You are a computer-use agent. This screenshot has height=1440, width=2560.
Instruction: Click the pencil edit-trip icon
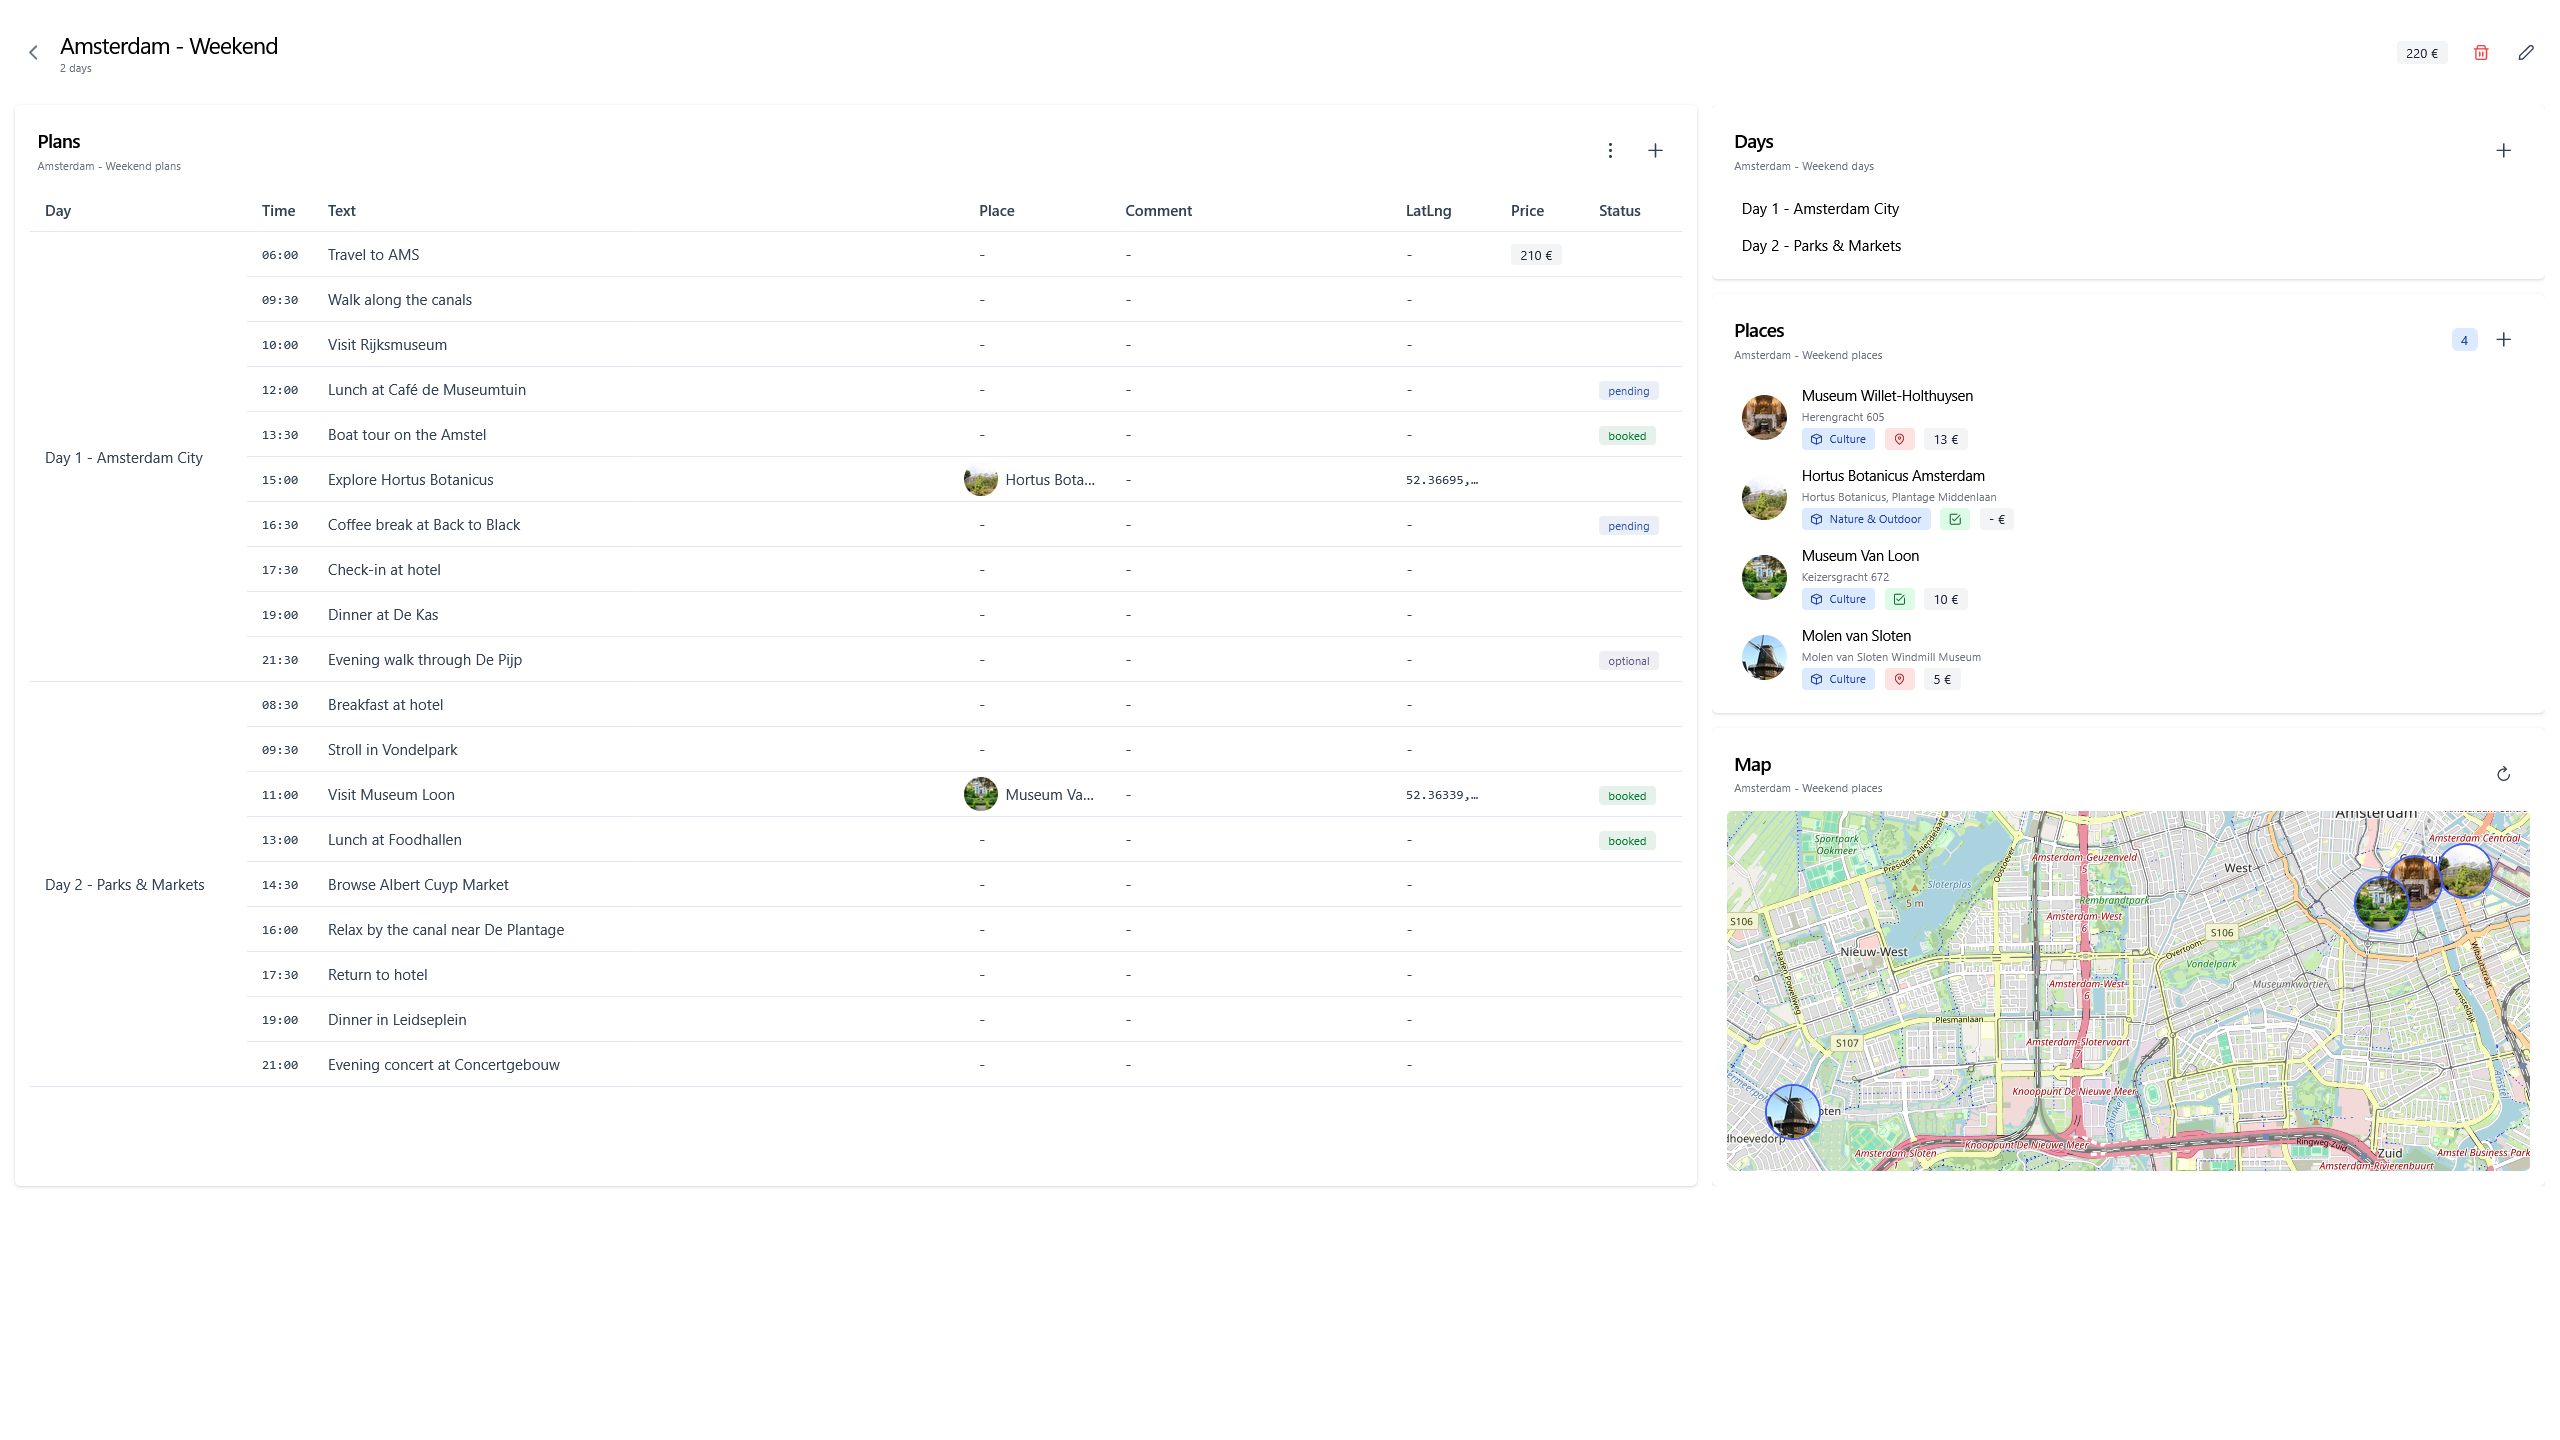pos(2526,53)
